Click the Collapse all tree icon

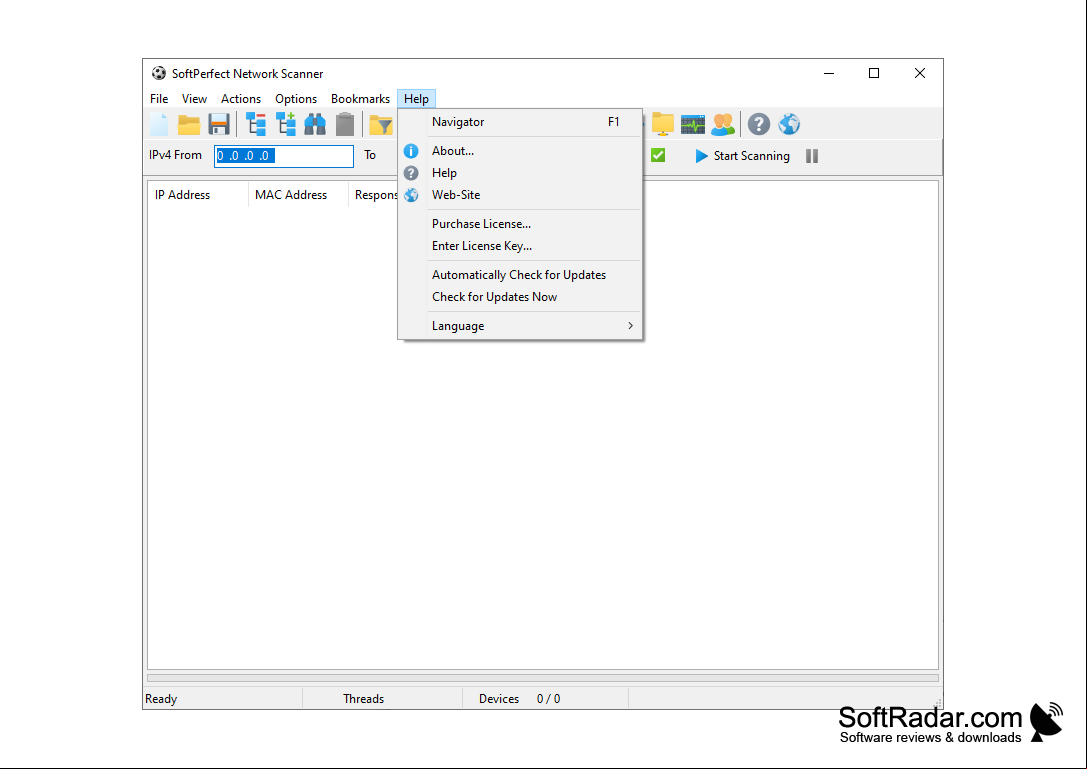[256, 124]
